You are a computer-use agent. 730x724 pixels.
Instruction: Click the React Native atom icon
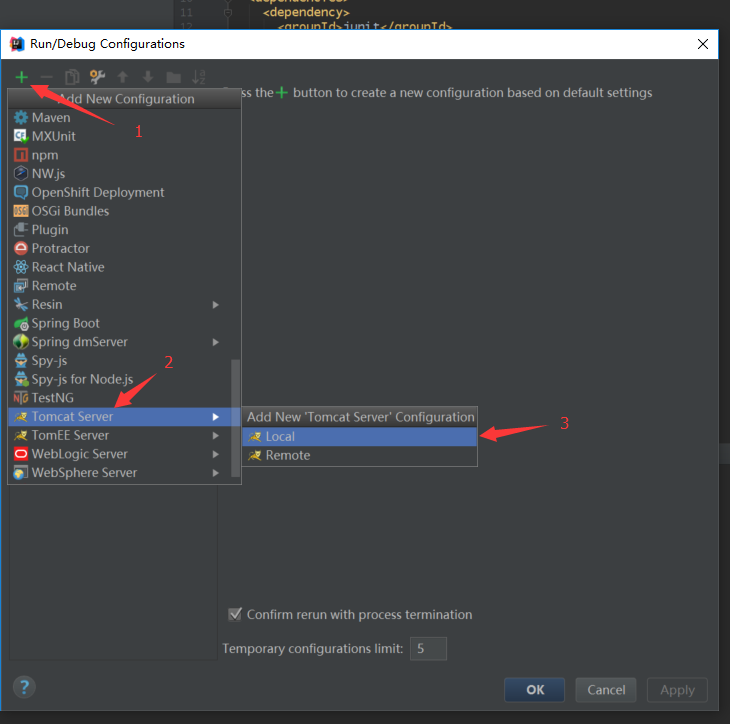[x=21, y=267]
